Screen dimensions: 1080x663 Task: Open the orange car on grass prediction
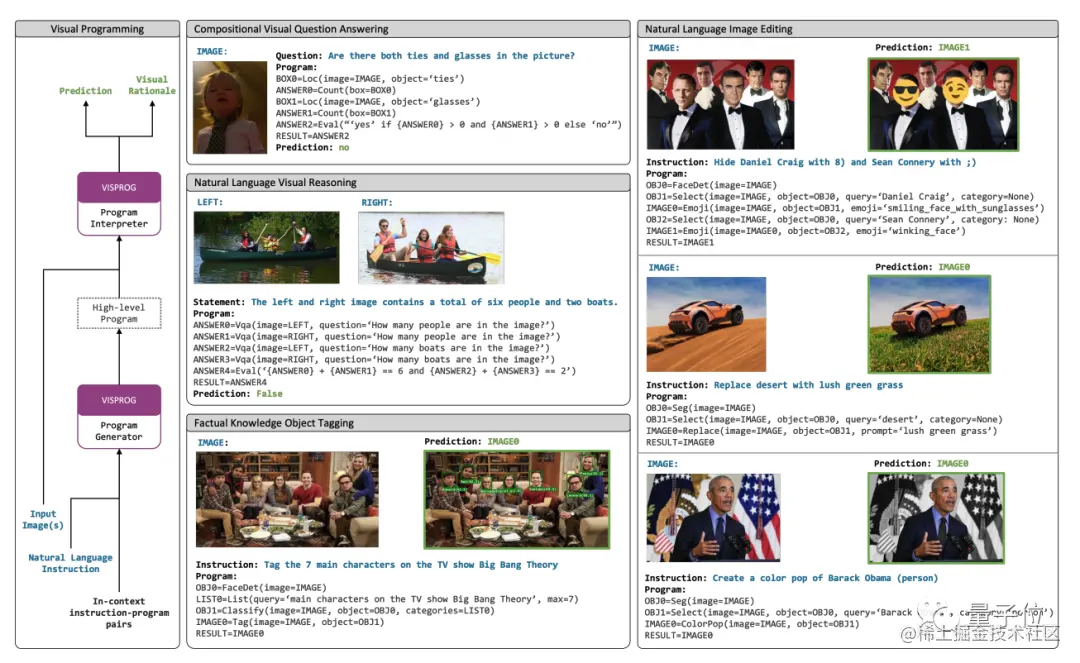pos(929,324)
